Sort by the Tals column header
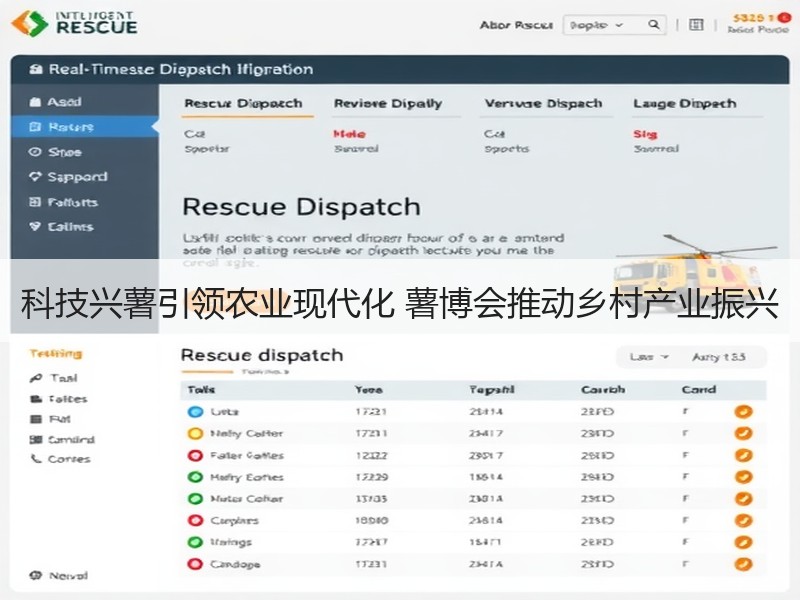The width and height of the screenshot is (800, 600). tap(201, 390)
